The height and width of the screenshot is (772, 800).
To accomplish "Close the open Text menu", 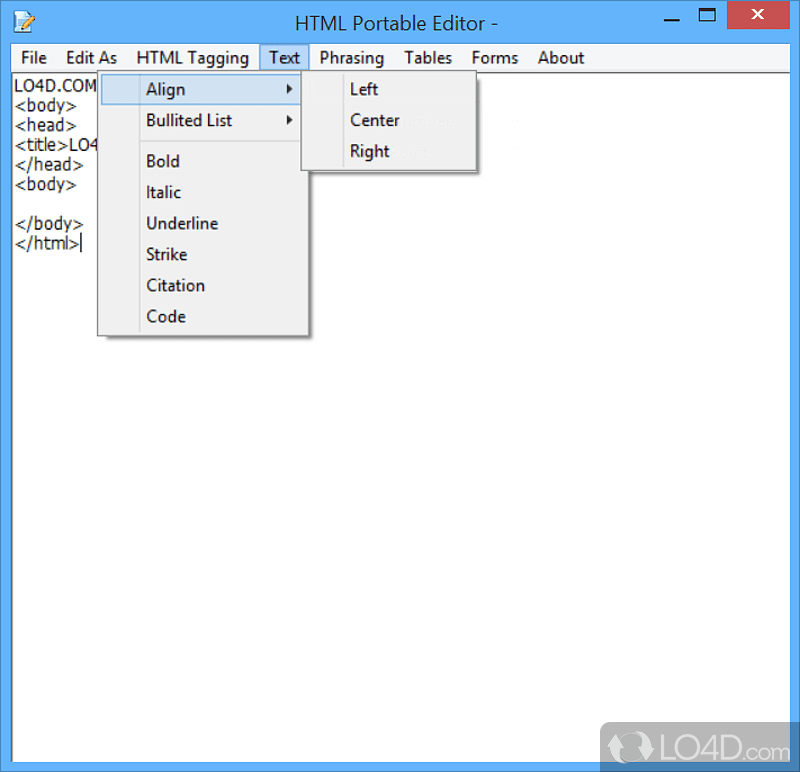I will pos(284,58).
